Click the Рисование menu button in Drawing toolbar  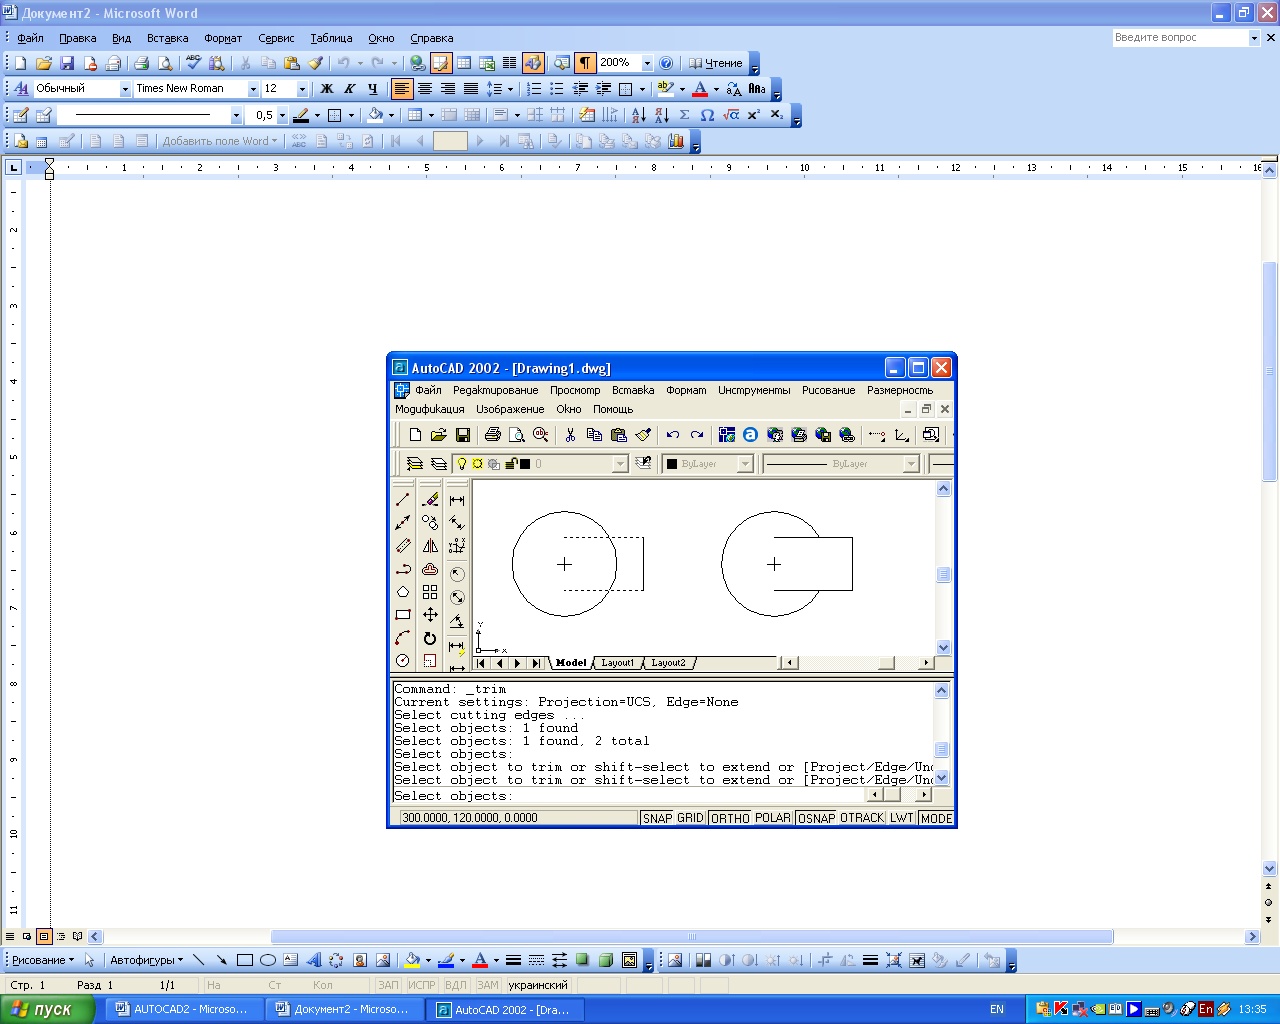point(43,960)
